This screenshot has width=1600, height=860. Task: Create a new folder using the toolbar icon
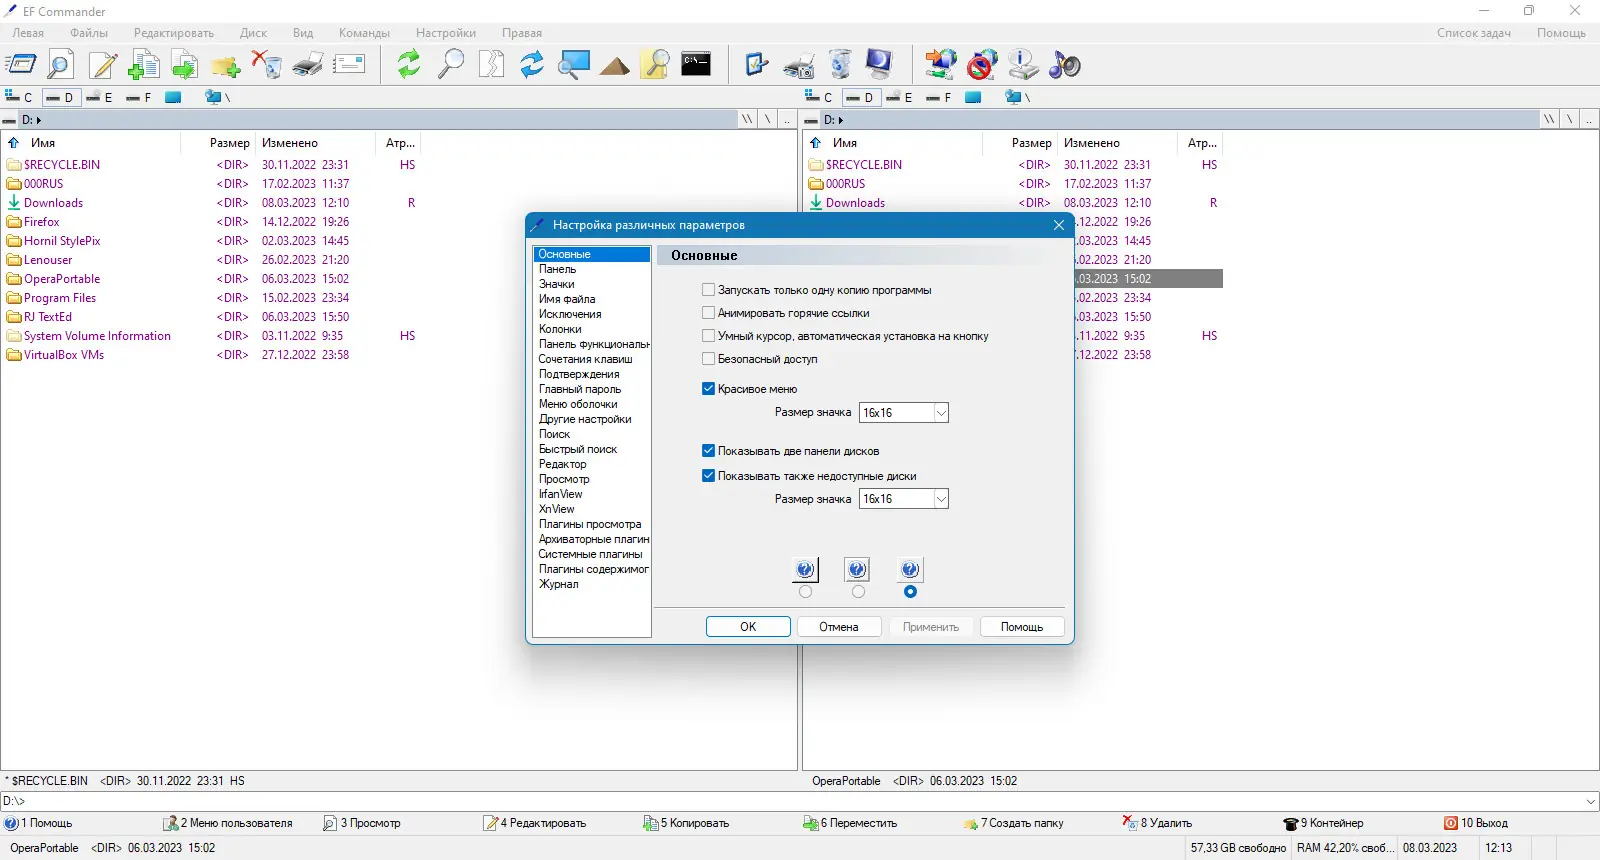coord(226,65)
